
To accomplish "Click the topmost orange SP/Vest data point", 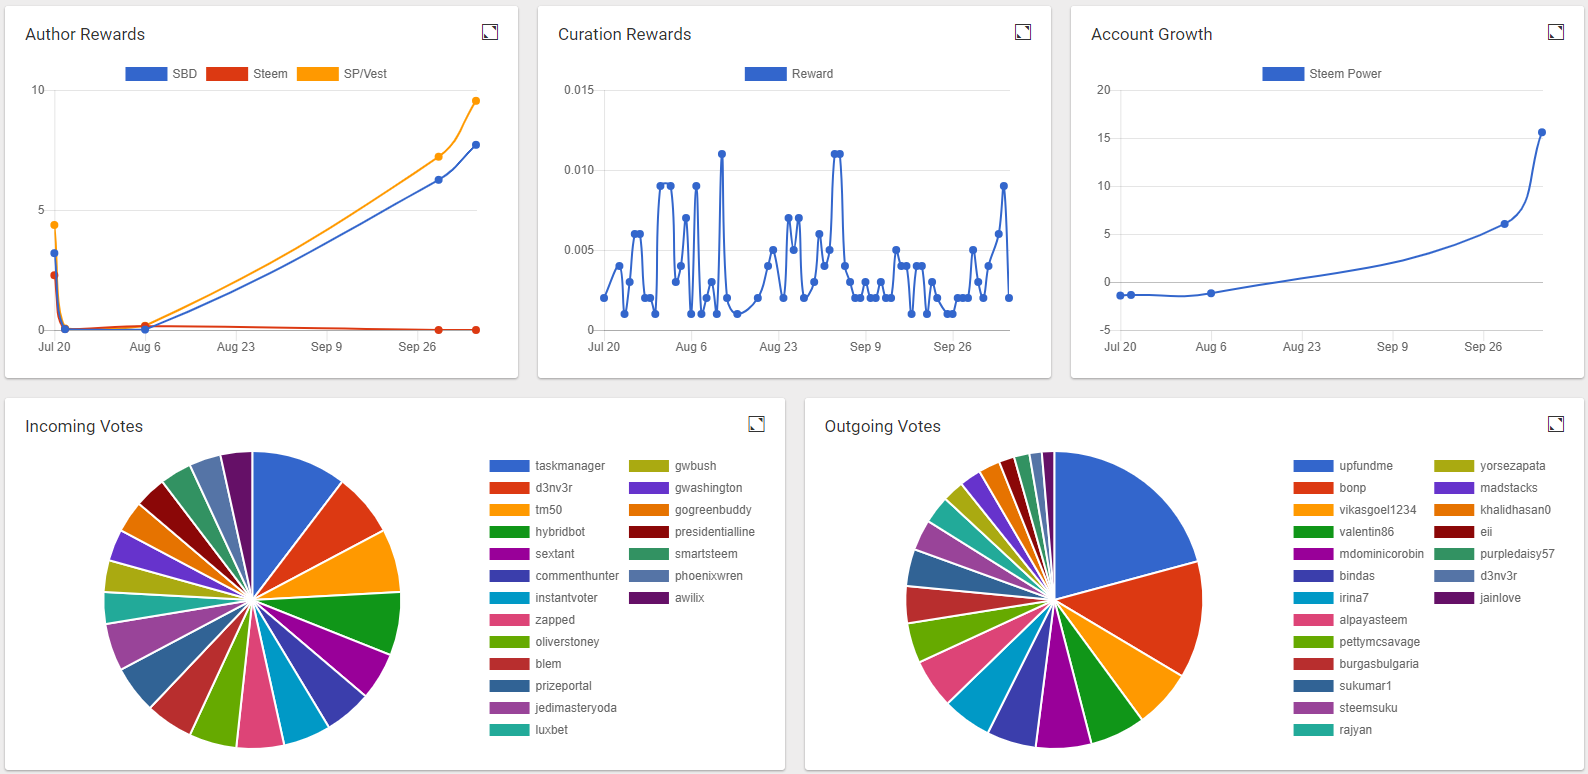I will [476, 101].
